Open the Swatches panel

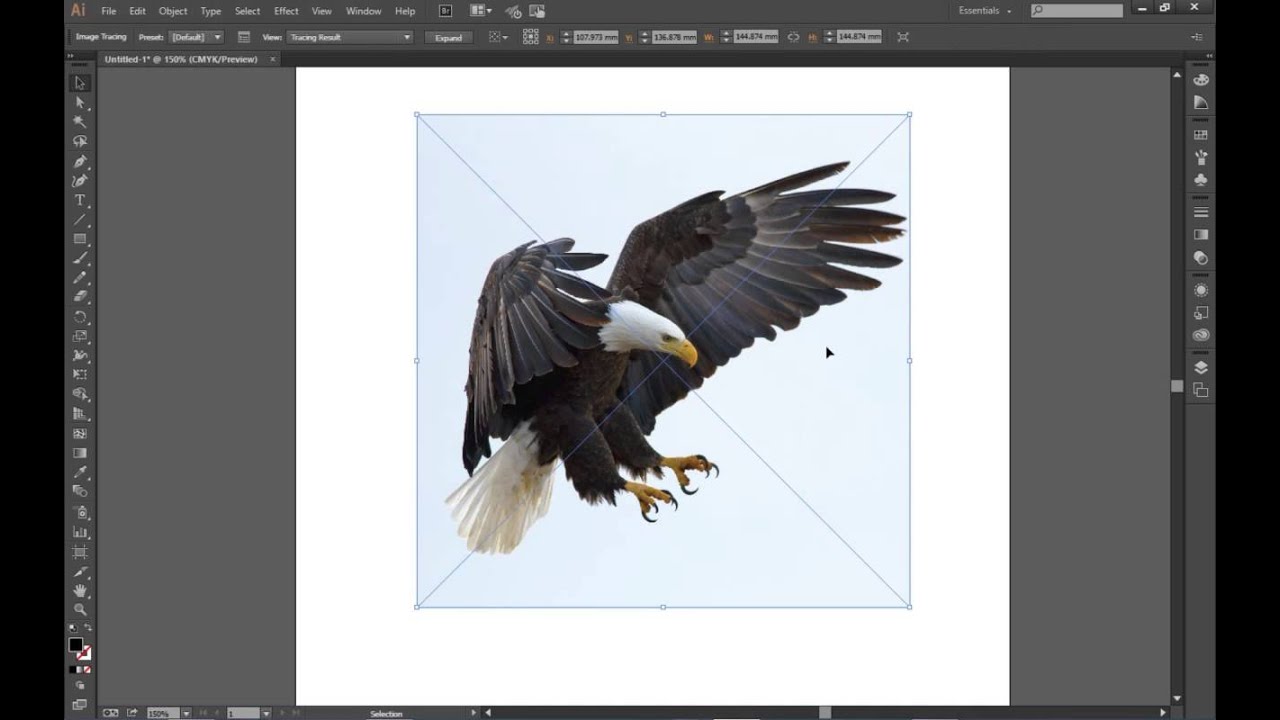coord(1201,135)
